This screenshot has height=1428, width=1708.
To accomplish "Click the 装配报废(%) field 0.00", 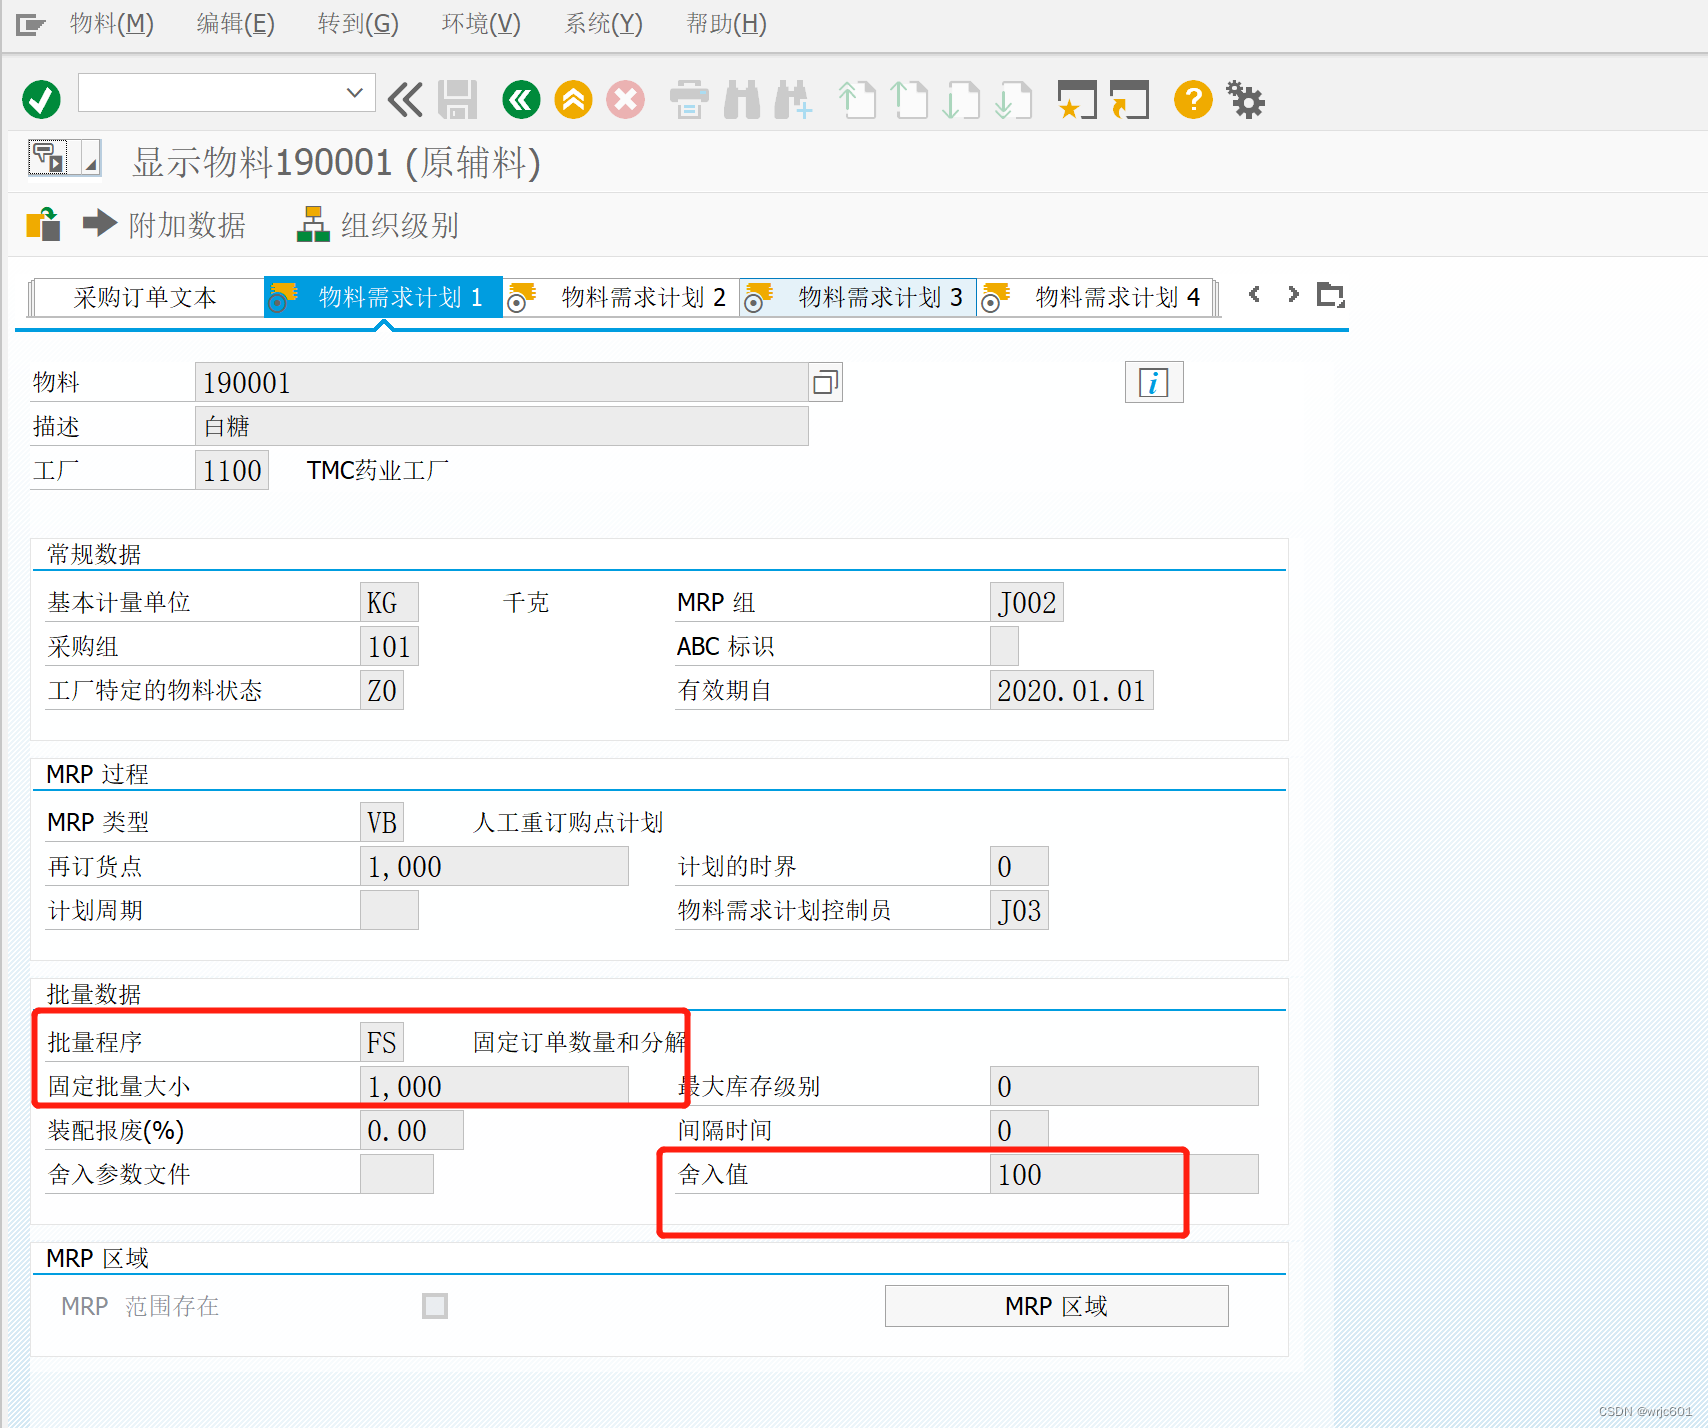I will [x=412, y=1130].
